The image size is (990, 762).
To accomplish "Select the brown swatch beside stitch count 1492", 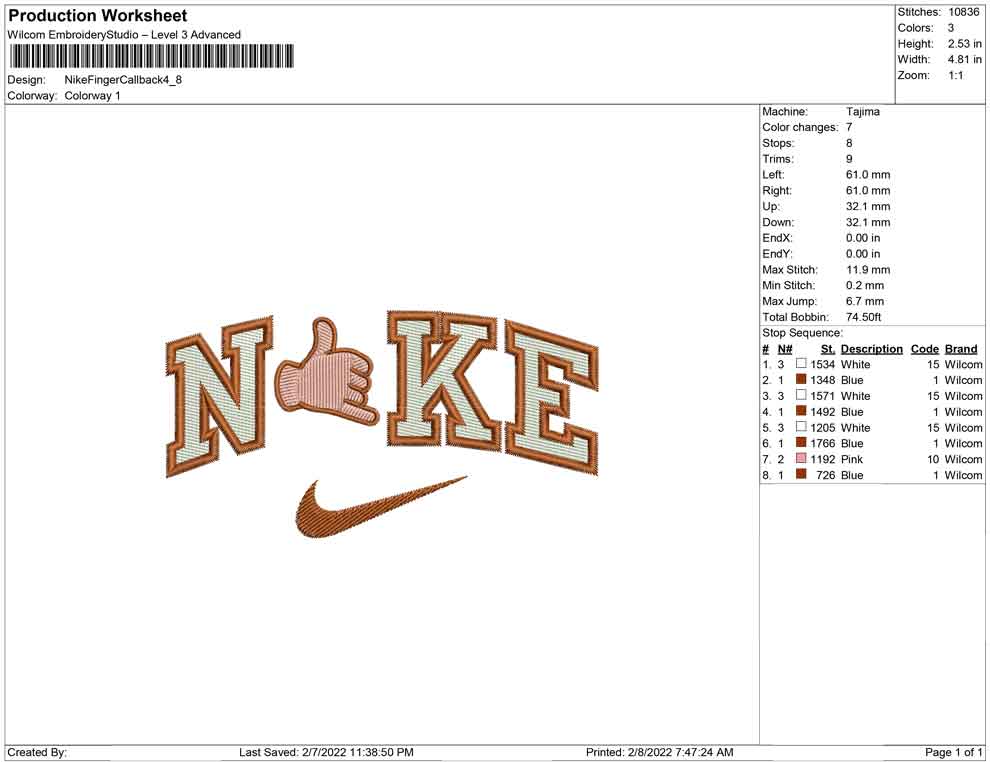I will click(801, 411).
